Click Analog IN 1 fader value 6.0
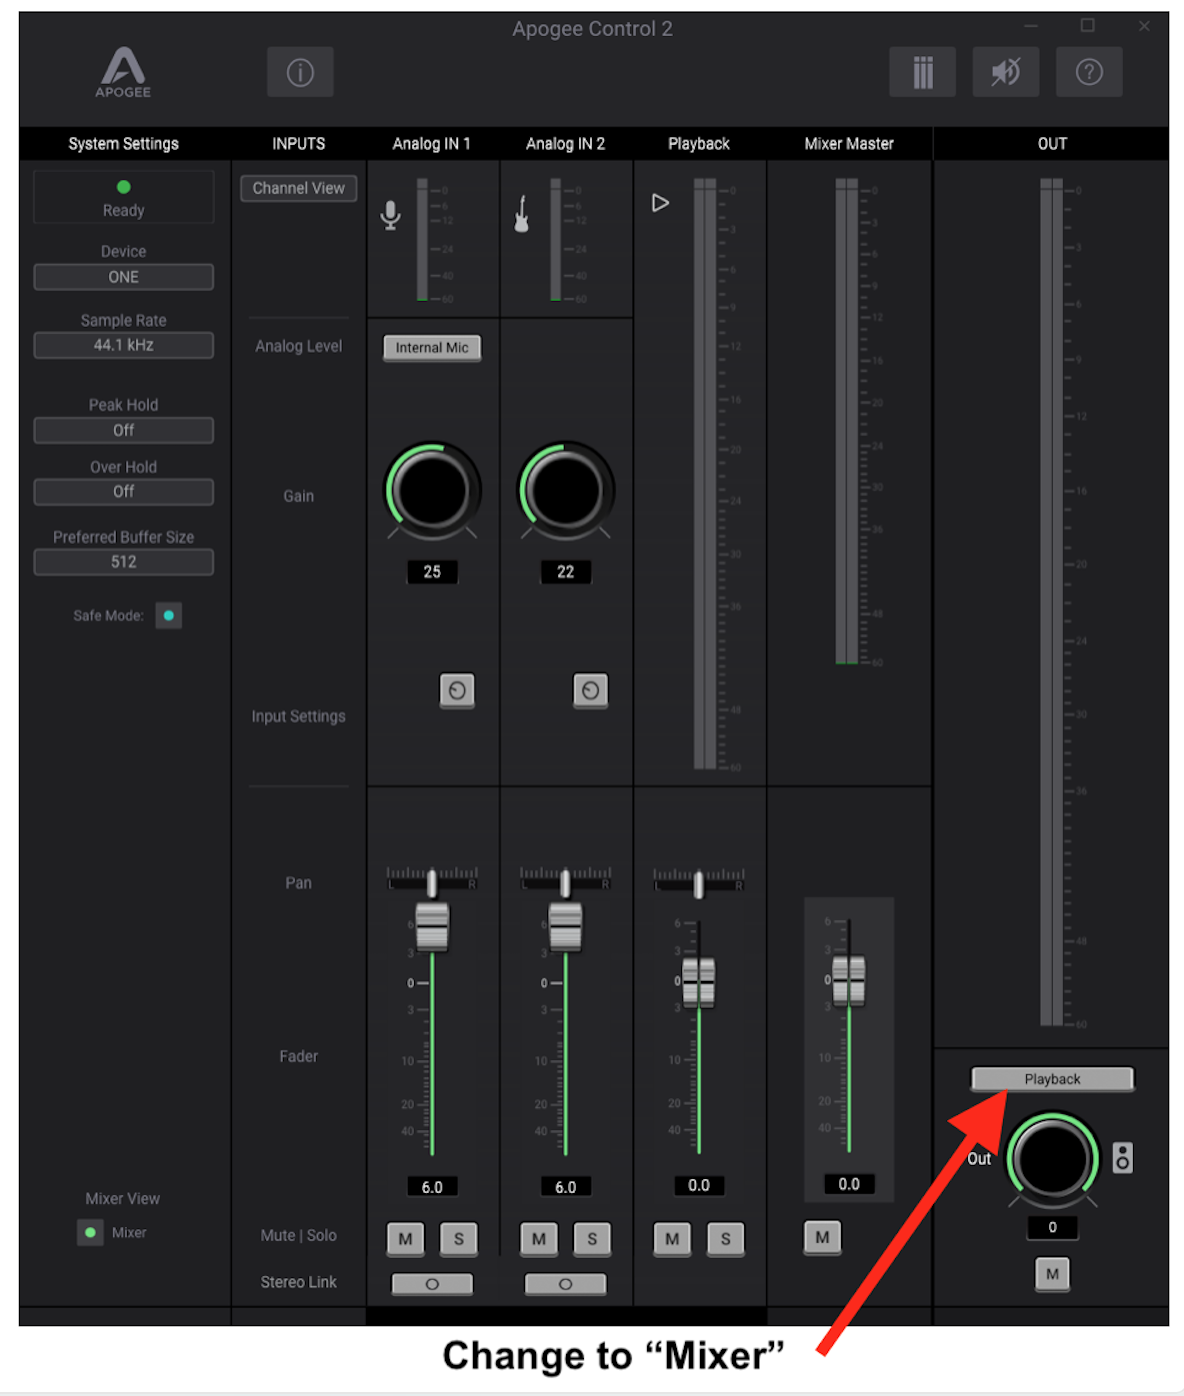Viewport: 1184px width, 1396px height. pos(432,1187)
